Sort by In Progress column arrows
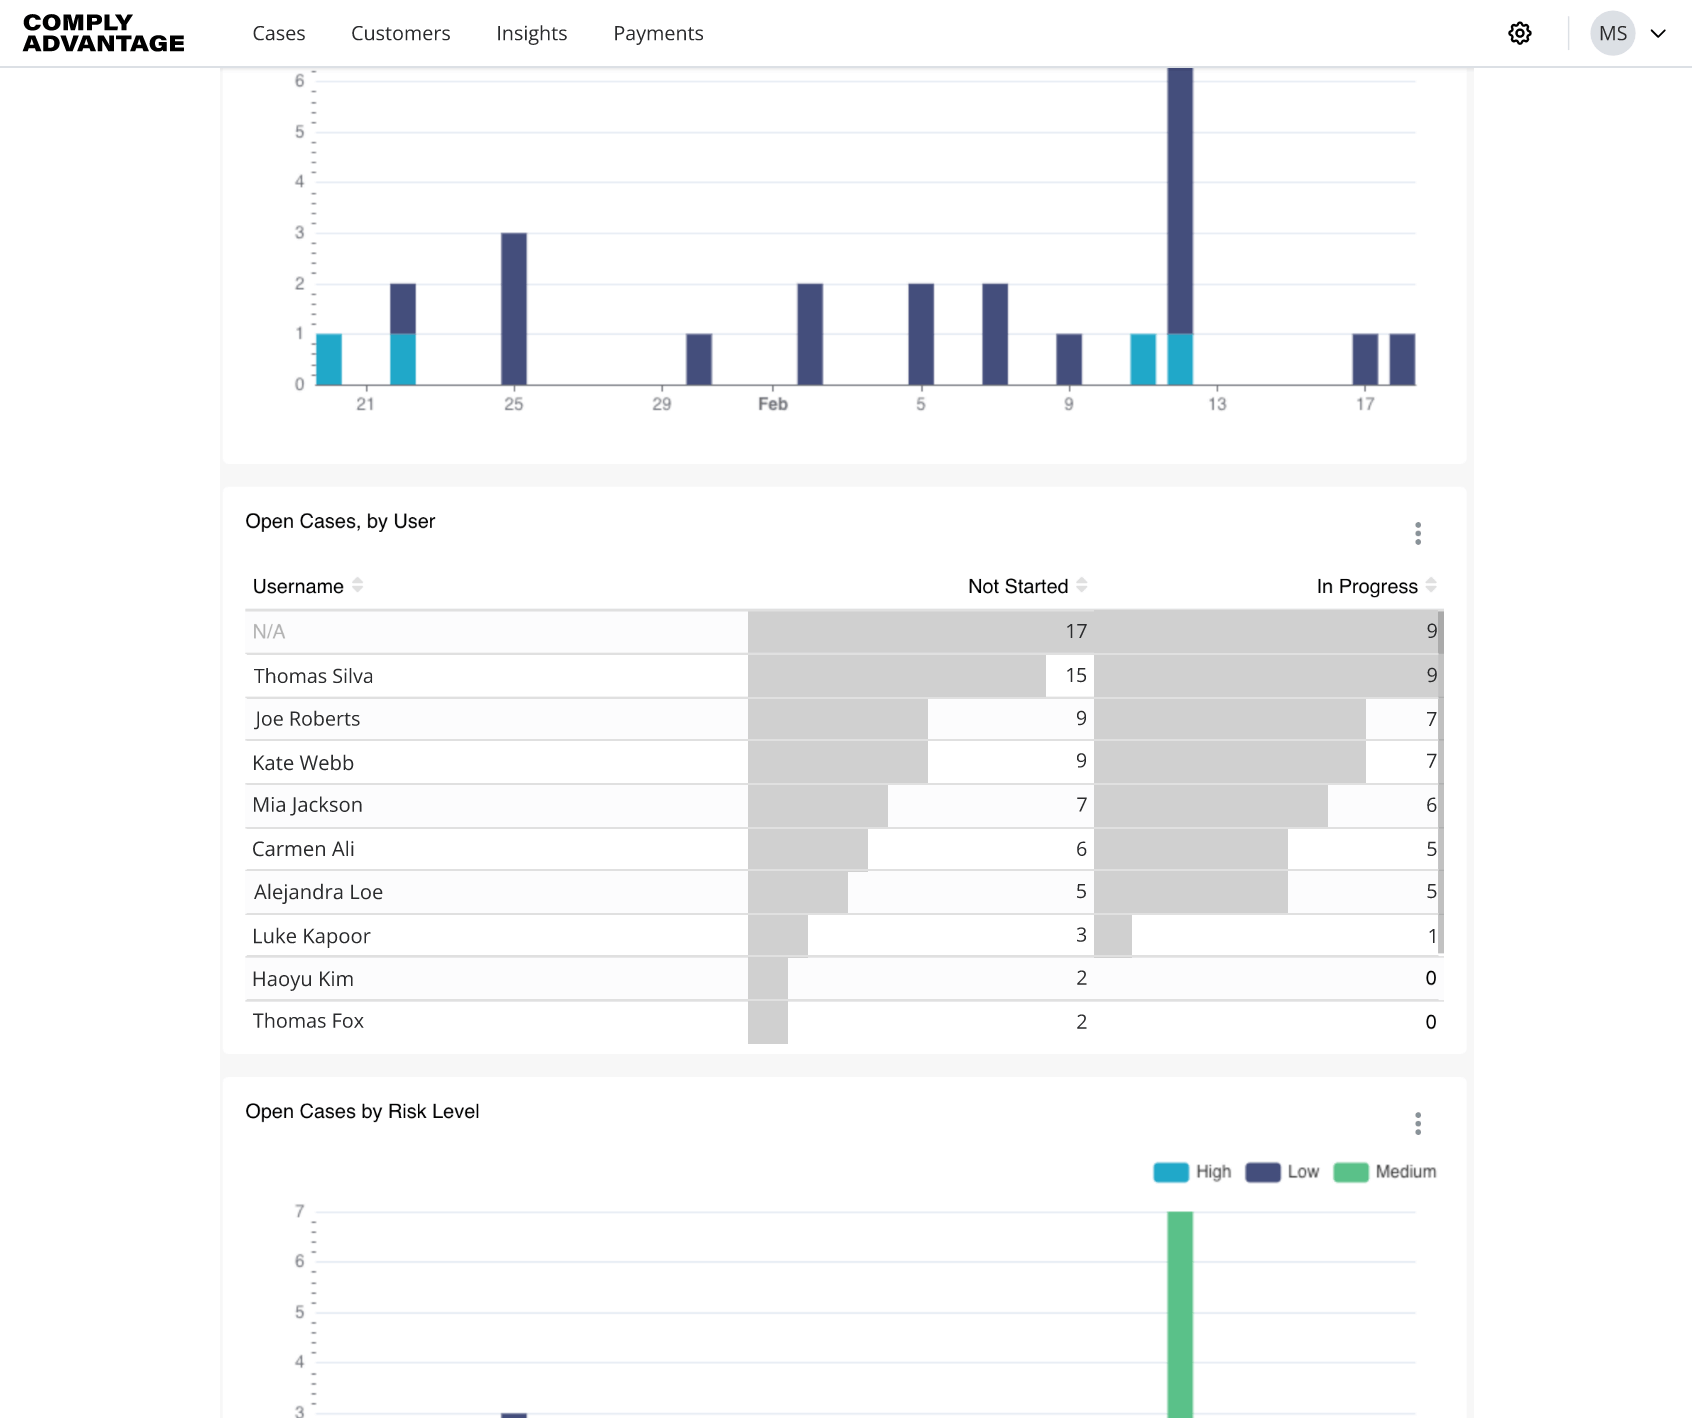 click(x=1431, y=585)
